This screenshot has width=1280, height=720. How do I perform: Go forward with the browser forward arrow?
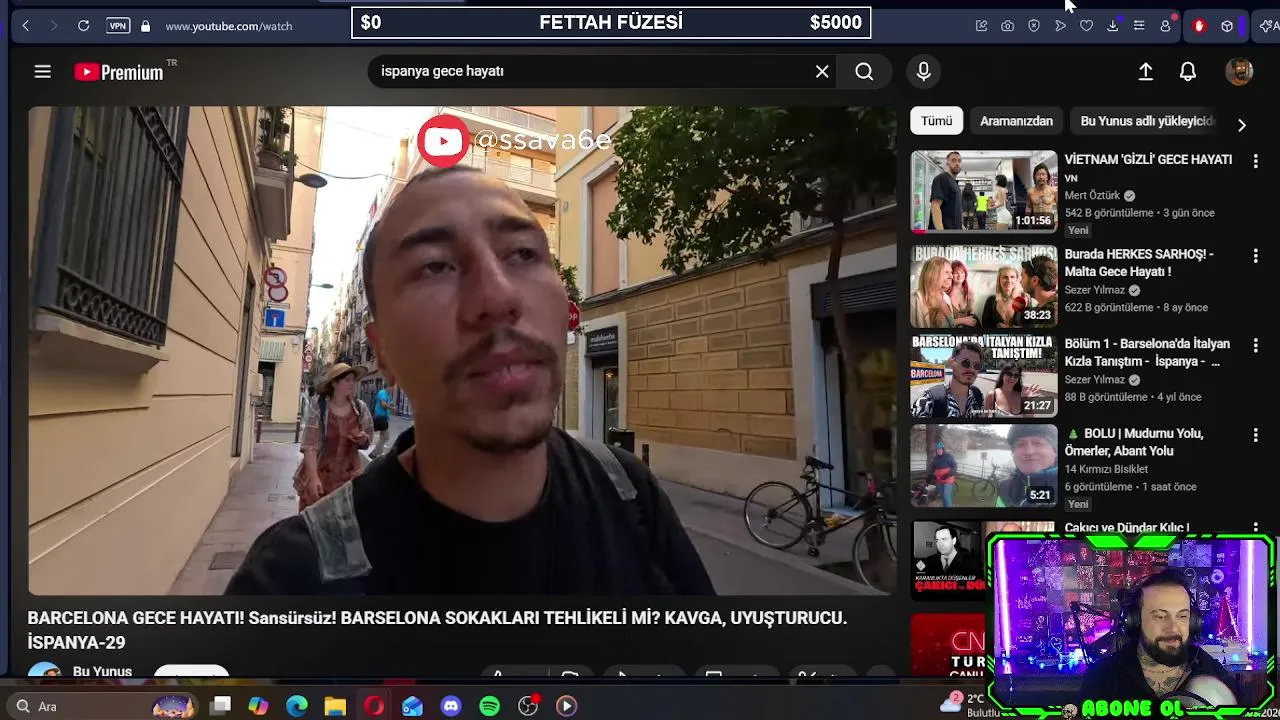point(53,26)
